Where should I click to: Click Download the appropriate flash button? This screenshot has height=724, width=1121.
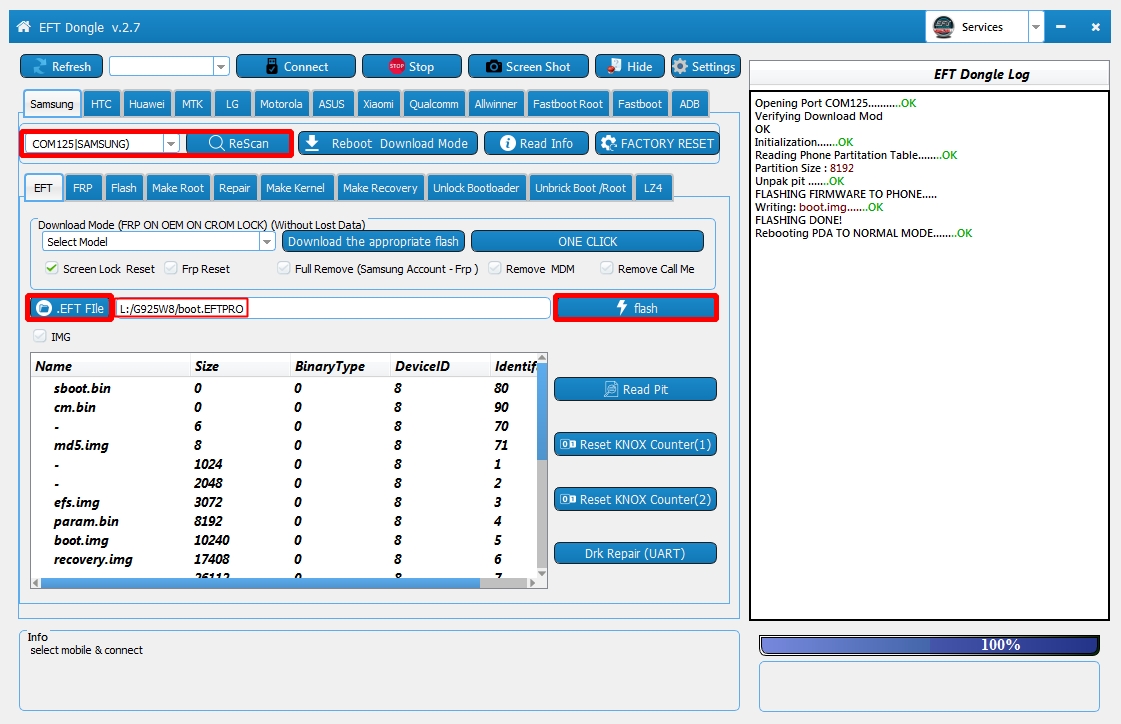[x=373, y=242]
